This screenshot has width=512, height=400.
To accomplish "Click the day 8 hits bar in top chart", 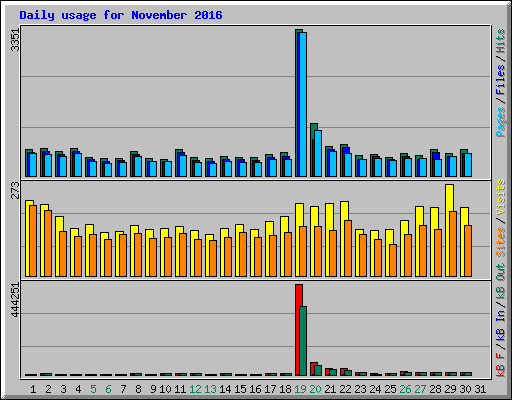I will coord(132,164).
